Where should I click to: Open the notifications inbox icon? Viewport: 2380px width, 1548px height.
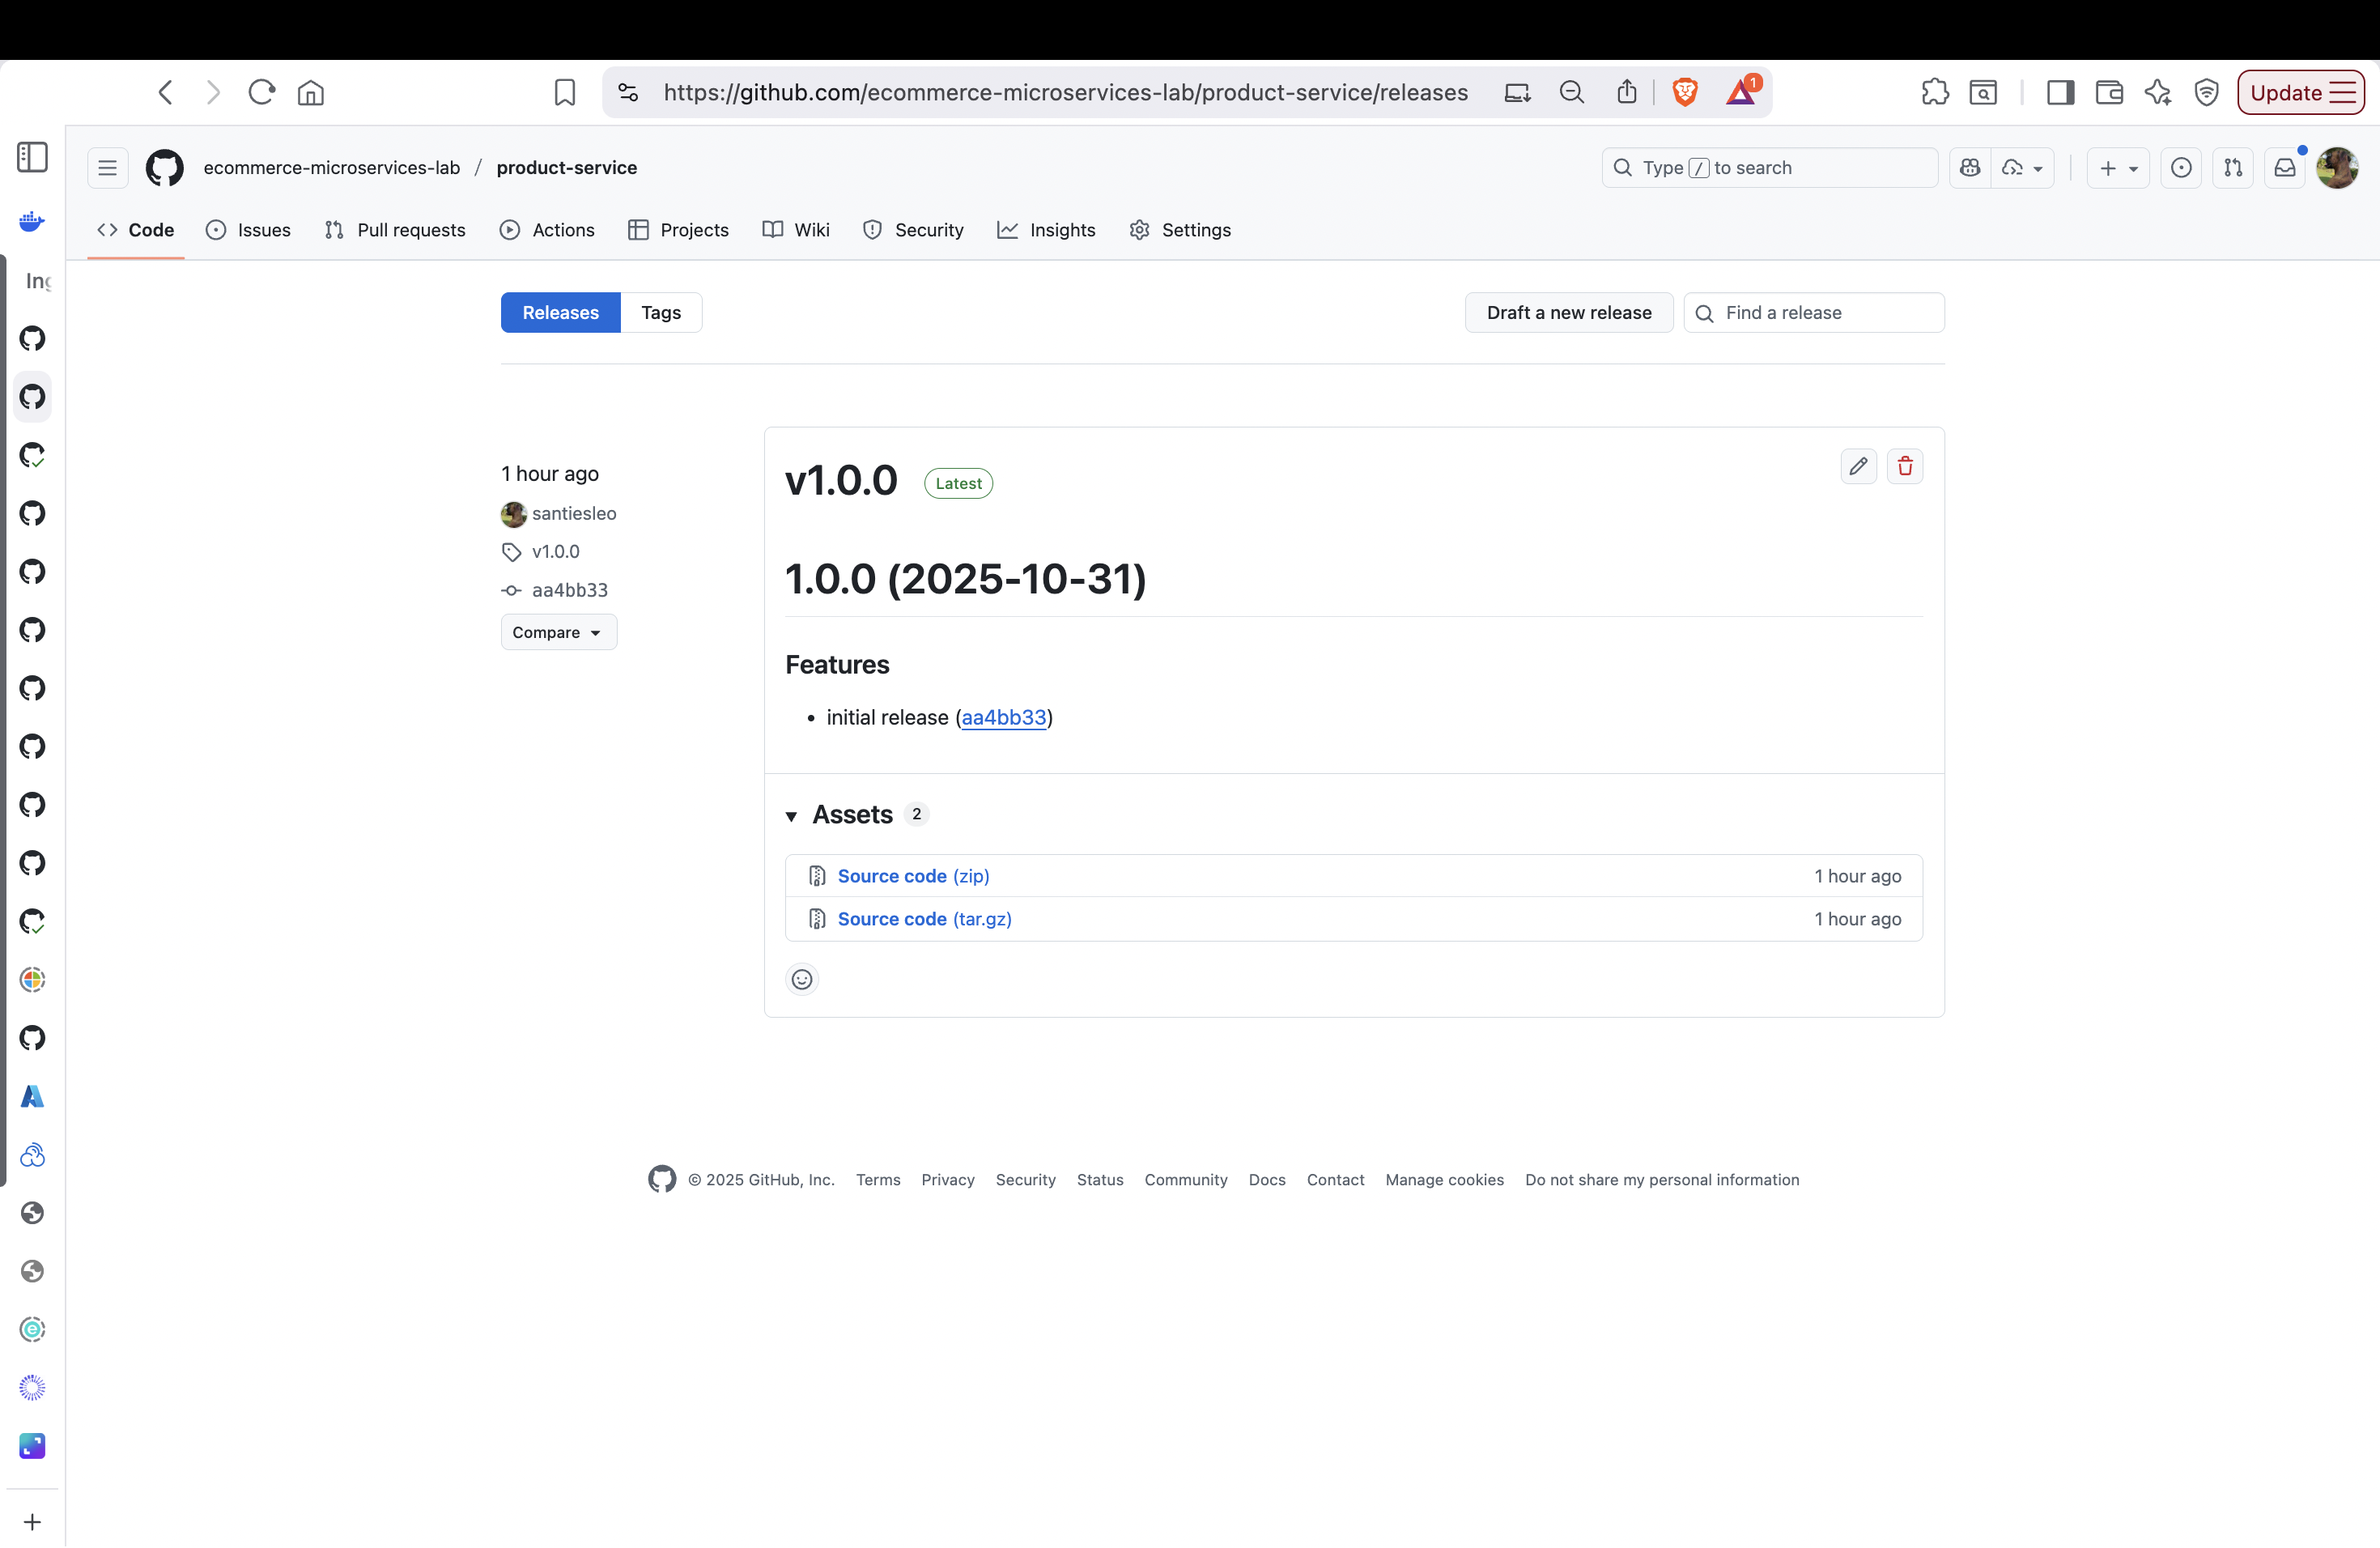(x=2285, y=168)
